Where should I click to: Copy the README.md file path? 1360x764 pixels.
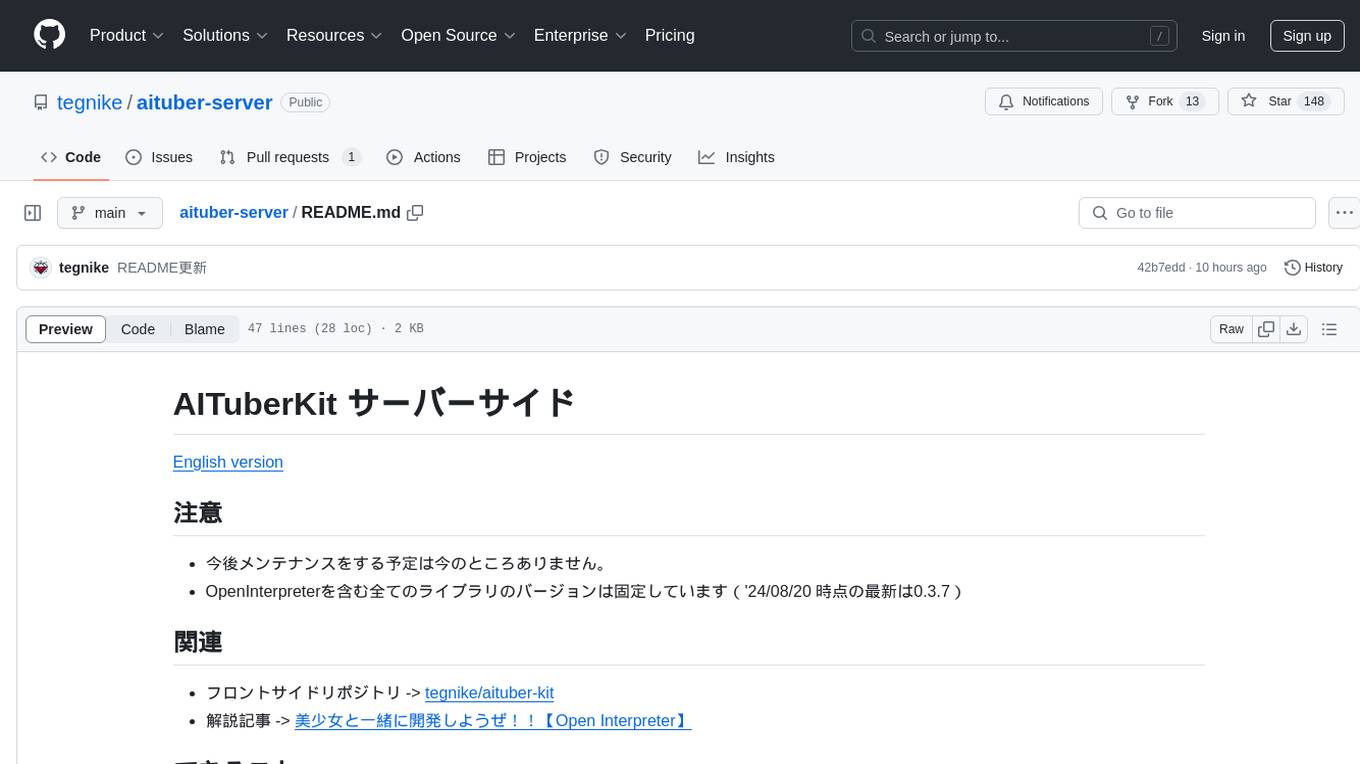pyautogui.click(x=415, y=213)
